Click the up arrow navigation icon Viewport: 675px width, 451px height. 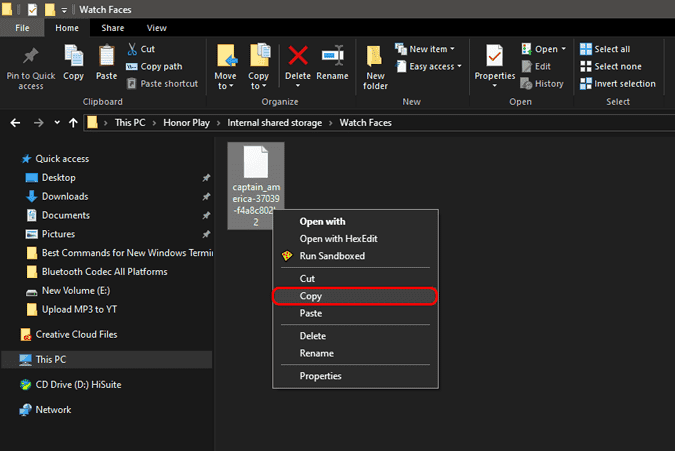tap(72, 122)
